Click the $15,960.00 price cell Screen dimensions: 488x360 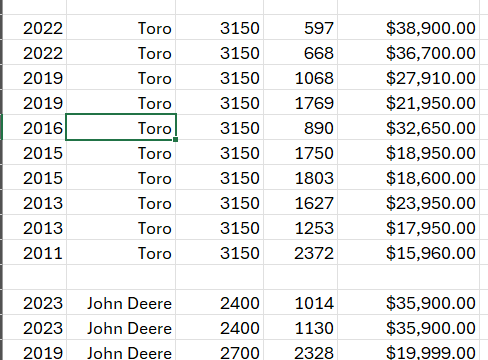point(408,252)
